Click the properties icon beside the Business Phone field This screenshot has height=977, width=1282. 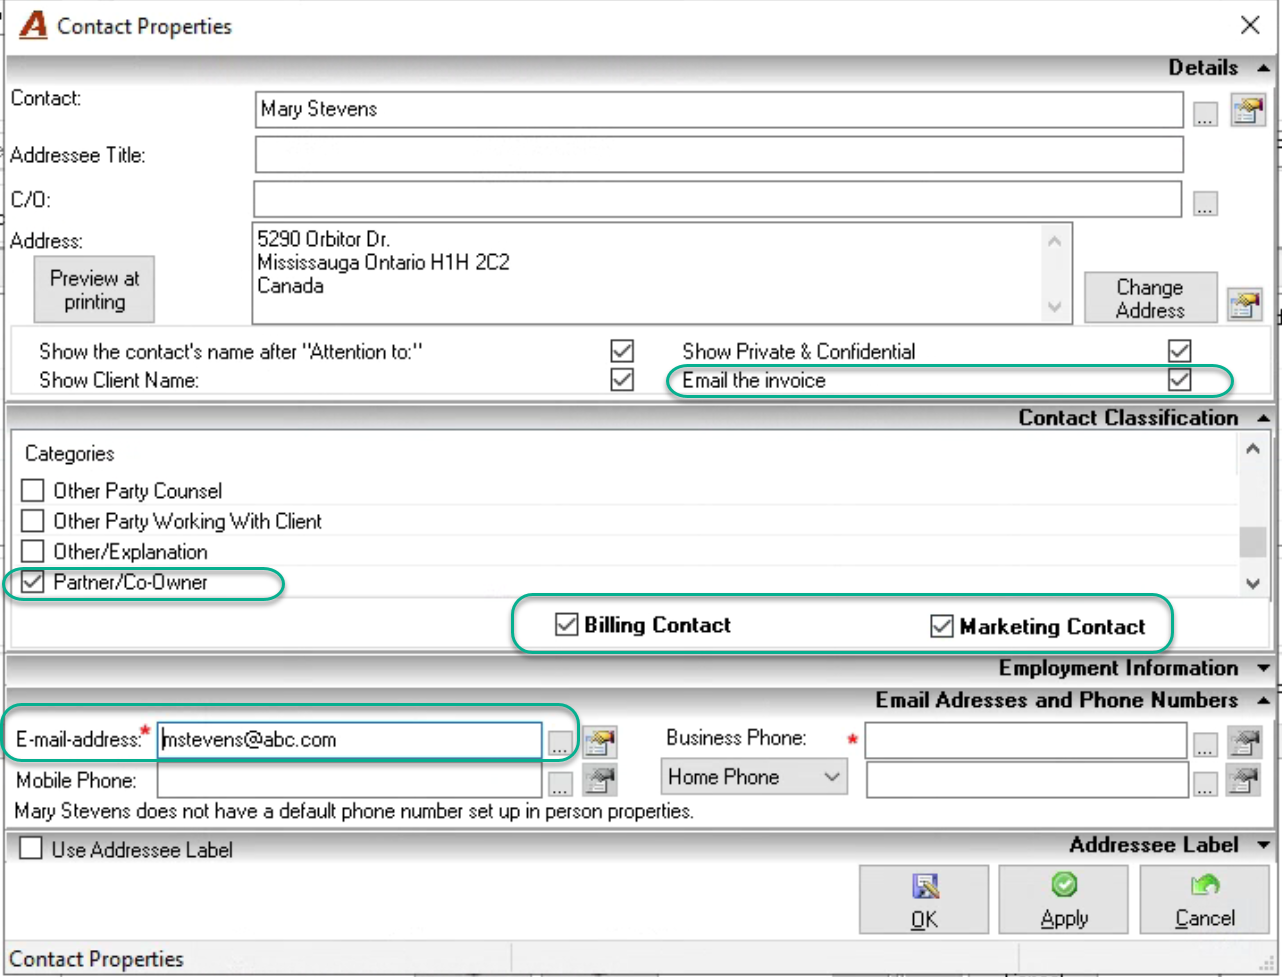[x=1246, y=742]
